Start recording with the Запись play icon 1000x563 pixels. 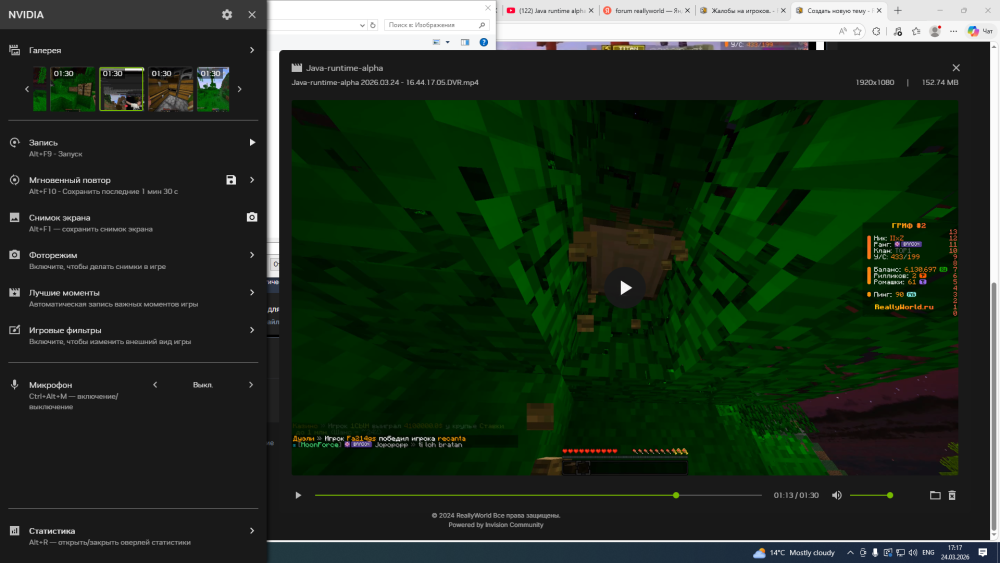pos(252,143)
